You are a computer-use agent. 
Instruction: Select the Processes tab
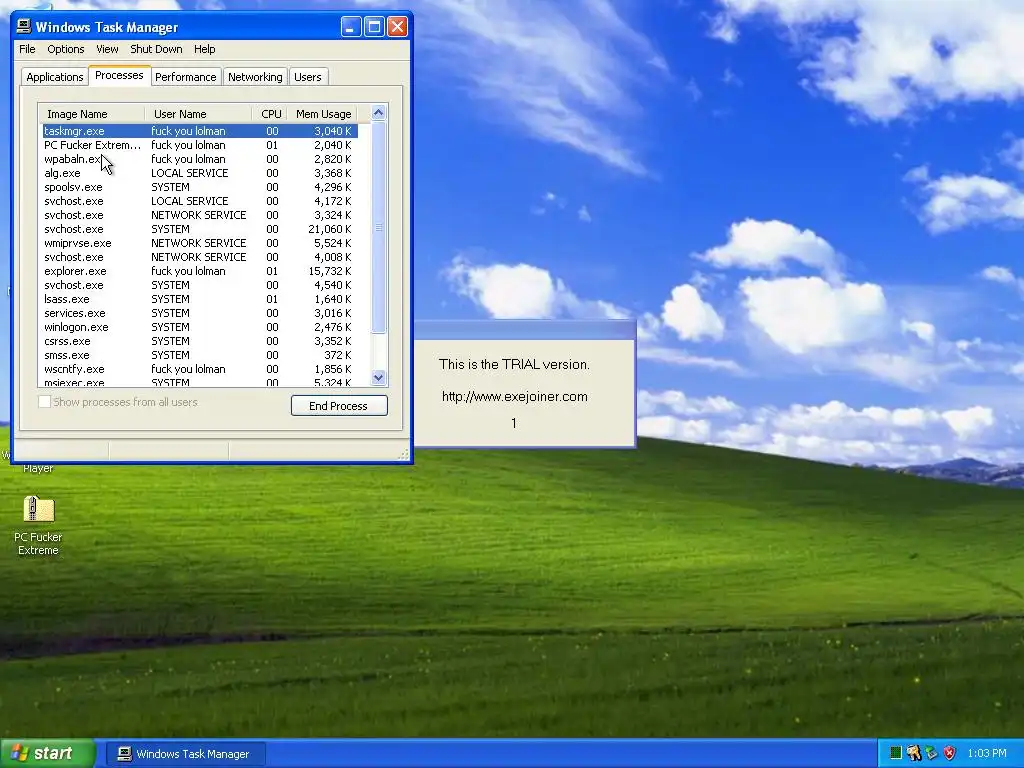119,75
